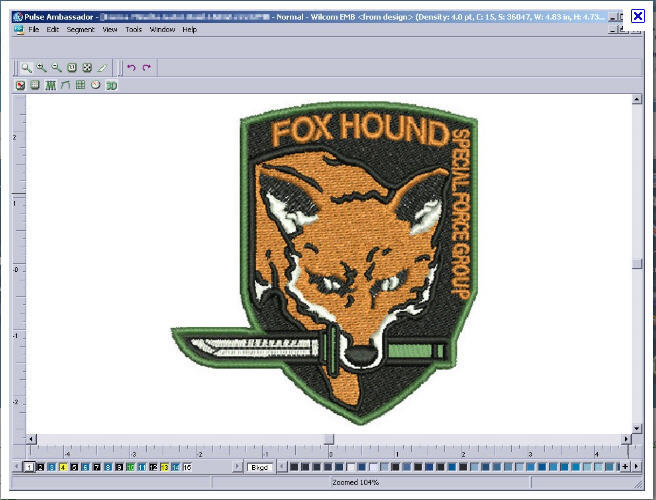Click the vertical scrollbar down arrow
Image resolution: width=656 pixels, height=500 pixels.
click(637, 427)
